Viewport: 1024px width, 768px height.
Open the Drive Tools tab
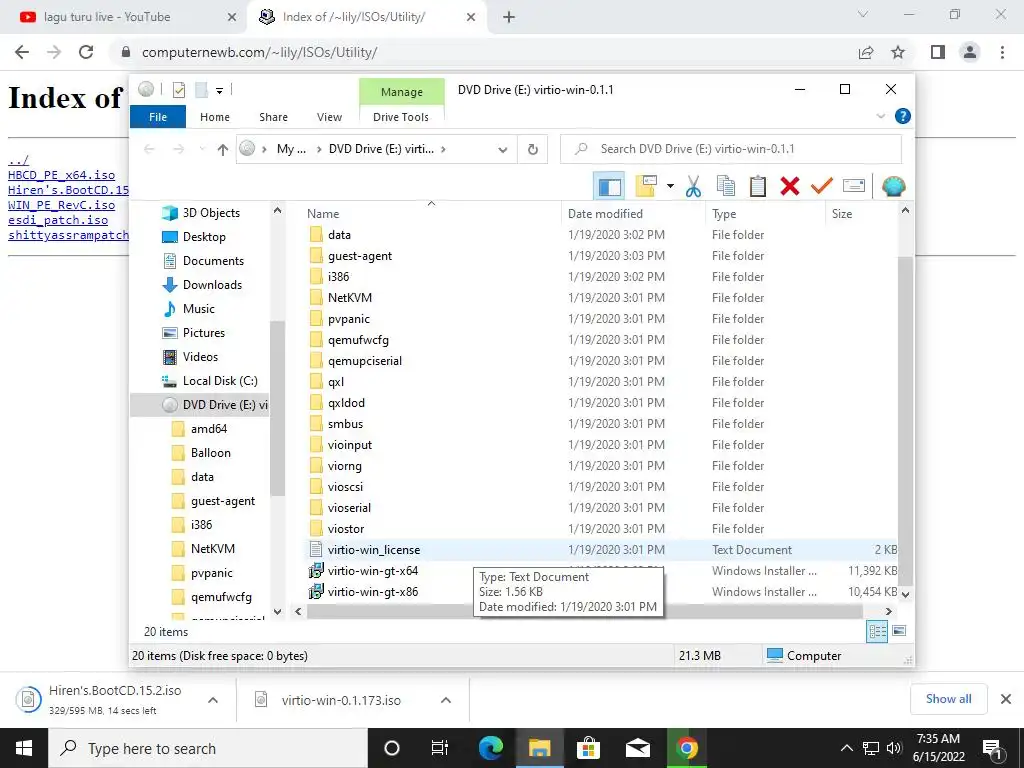tap(401, 117)
